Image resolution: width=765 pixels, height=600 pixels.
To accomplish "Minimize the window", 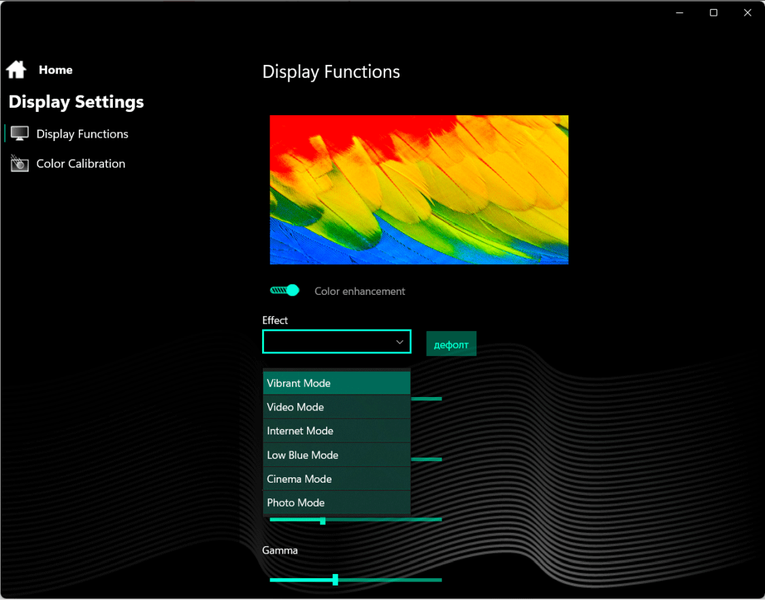I will 680,13.
